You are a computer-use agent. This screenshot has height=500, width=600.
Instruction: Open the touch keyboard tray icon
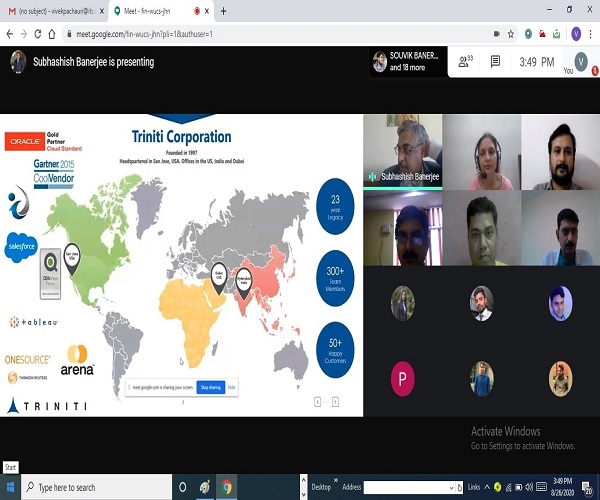[x=541, y=487]
